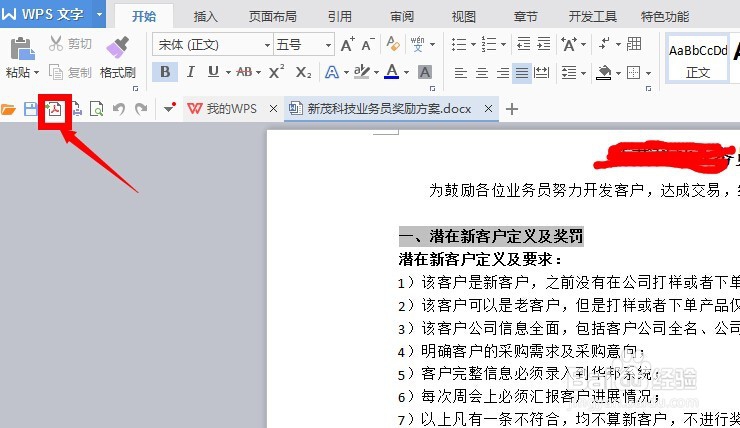
Task: Toggle underline formatting
Action: [213, 72]
